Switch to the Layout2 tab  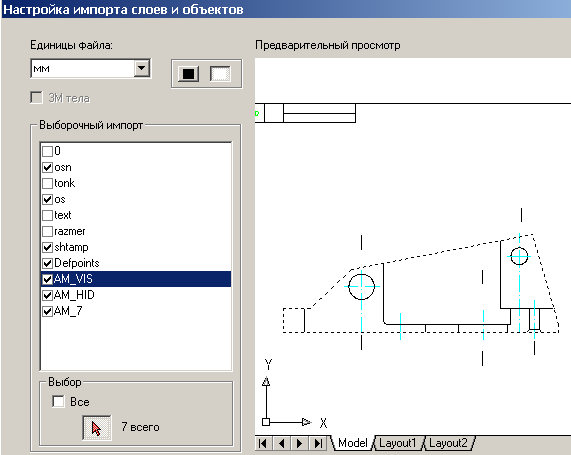pos(448,443)
